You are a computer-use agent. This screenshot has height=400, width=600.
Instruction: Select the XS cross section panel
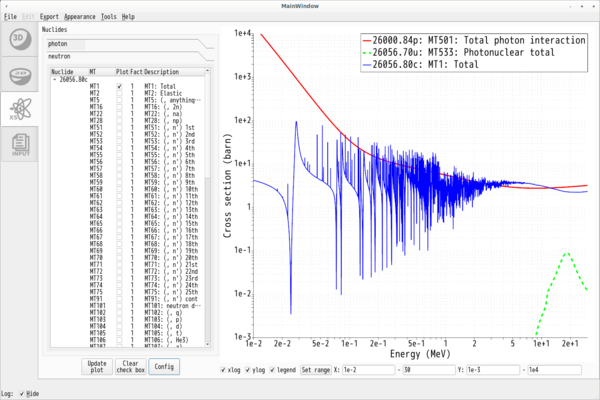click(19, 108)
